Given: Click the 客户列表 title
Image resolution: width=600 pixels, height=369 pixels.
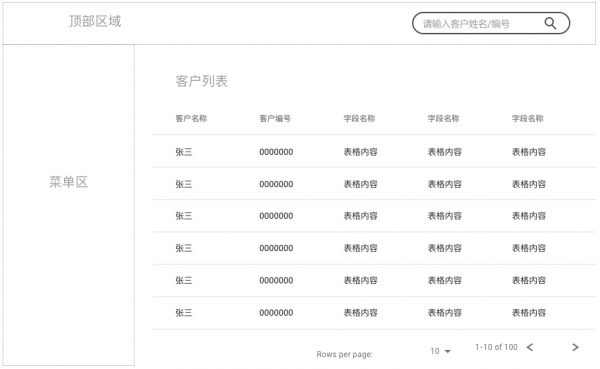Looking at the screenshot, I should coord(201,81).
